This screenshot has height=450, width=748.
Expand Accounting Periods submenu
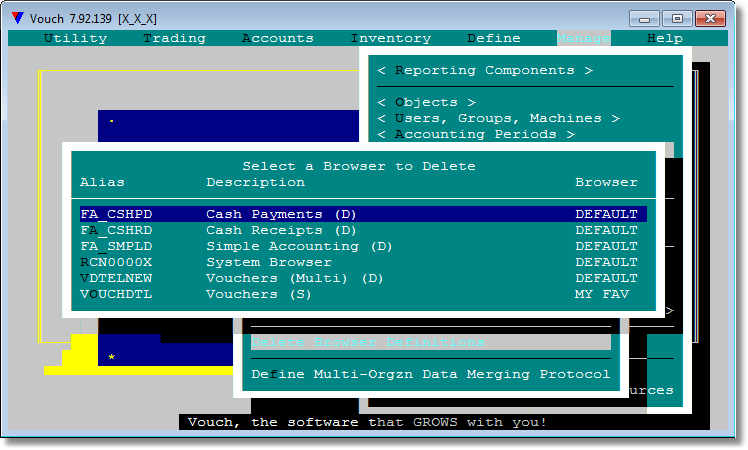(x=476, y=134)
